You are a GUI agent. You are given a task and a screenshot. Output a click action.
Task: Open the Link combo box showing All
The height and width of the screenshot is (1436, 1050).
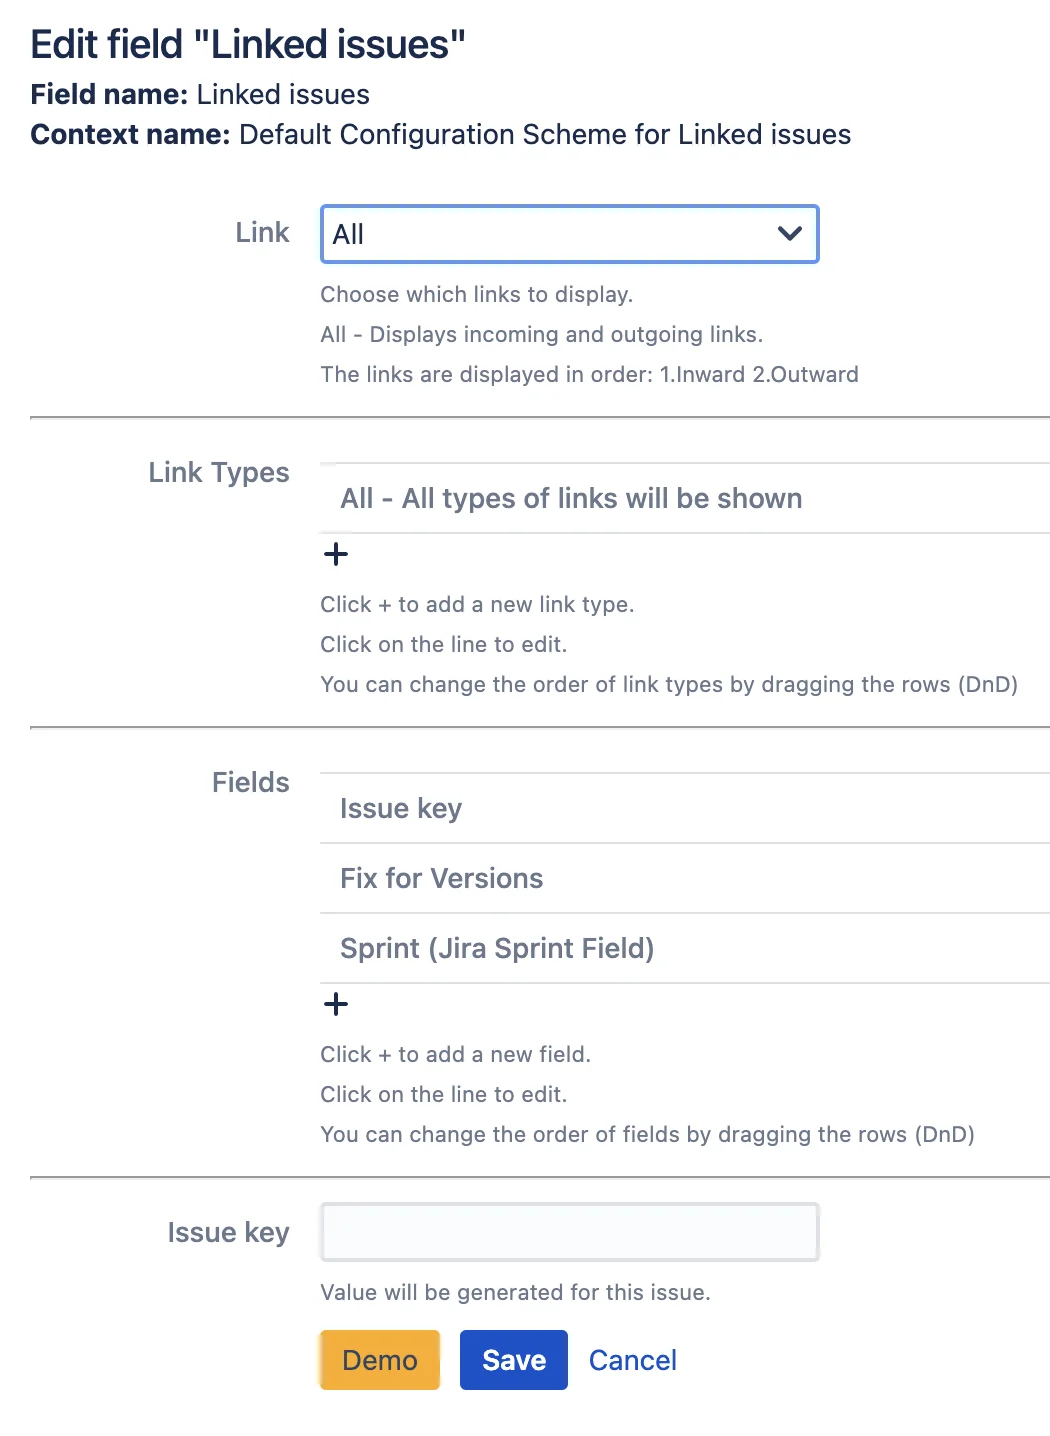(x=569, y=234)
